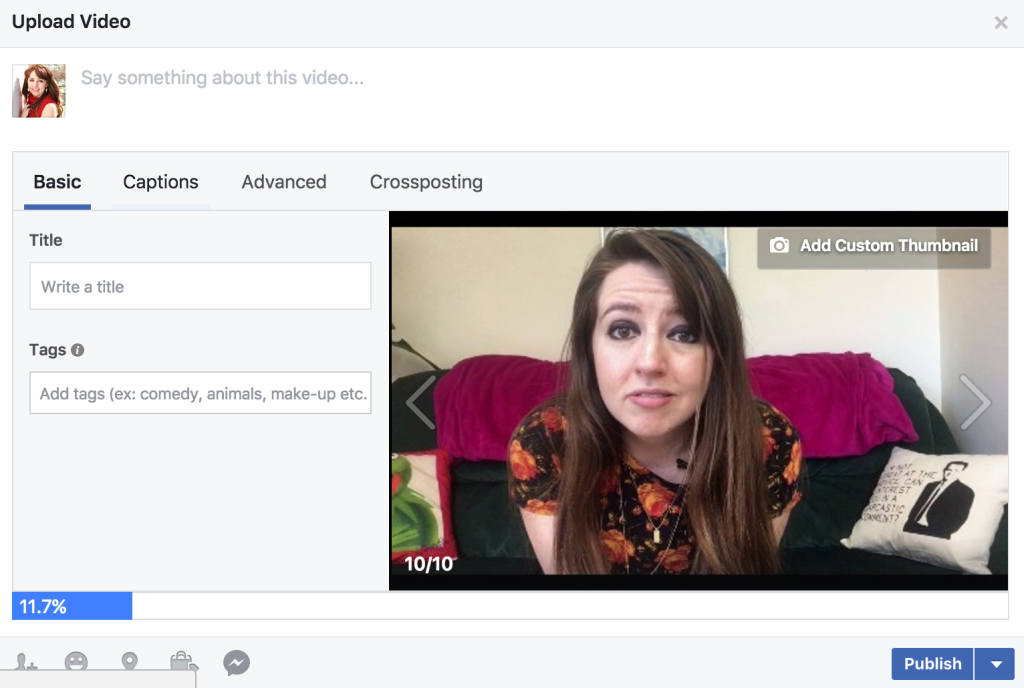Screen dimensions: 1024x688
Task: Show previous thumbnail with left arrow
Action: 420,402
